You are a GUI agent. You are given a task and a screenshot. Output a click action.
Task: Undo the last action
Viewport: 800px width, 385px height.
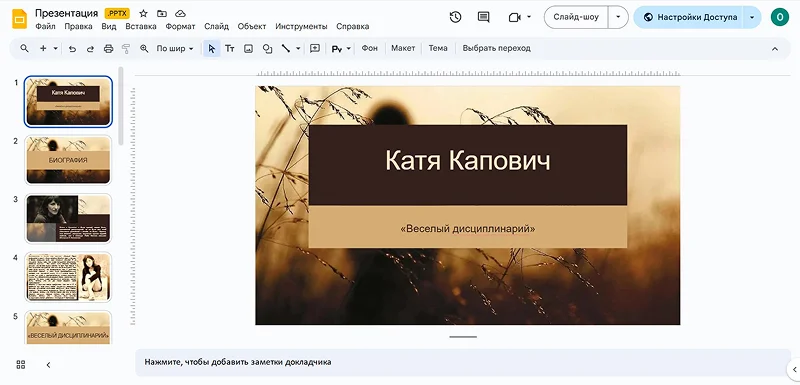click(72, 48)
